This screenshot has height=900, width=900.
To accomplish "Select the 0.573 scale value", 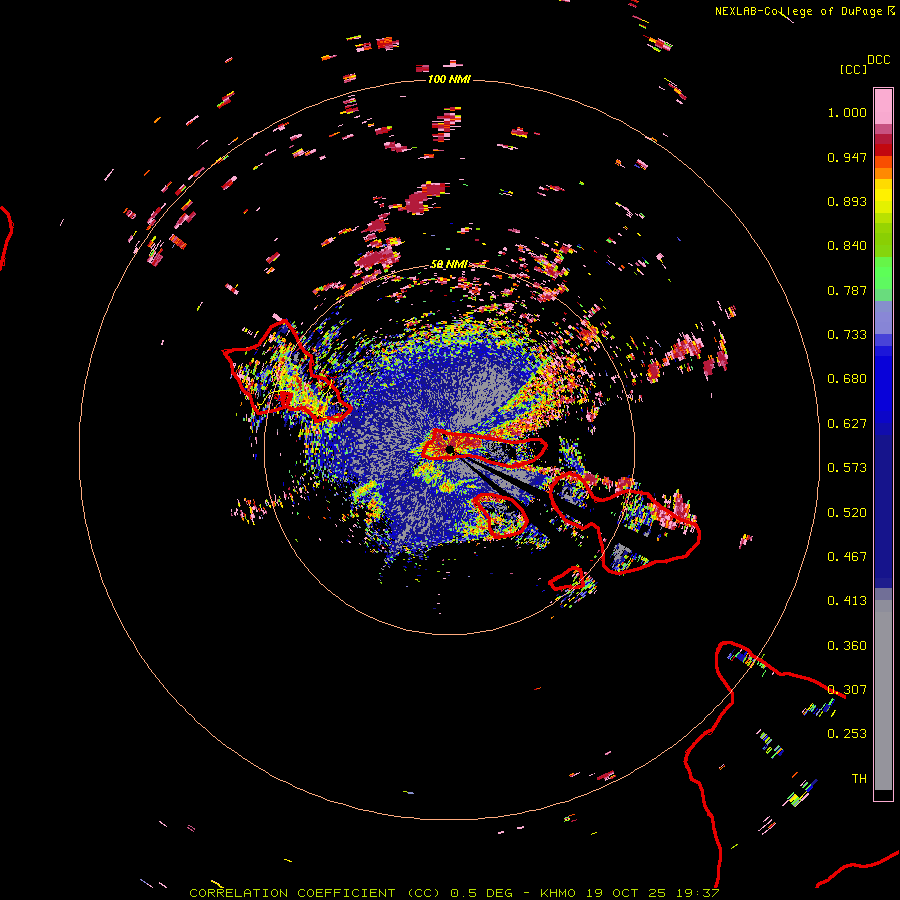I will (847, 468).
